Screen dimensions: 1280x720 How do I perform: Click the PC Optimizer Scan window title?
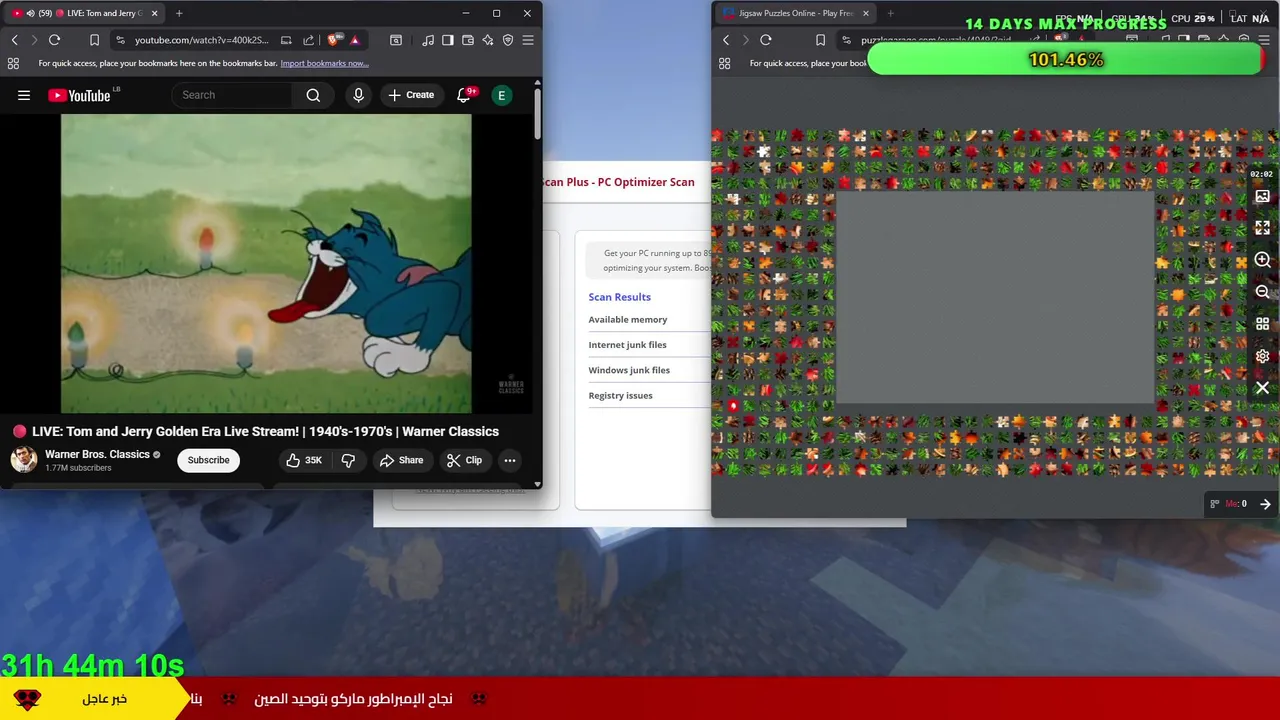[x=619, y=182]
